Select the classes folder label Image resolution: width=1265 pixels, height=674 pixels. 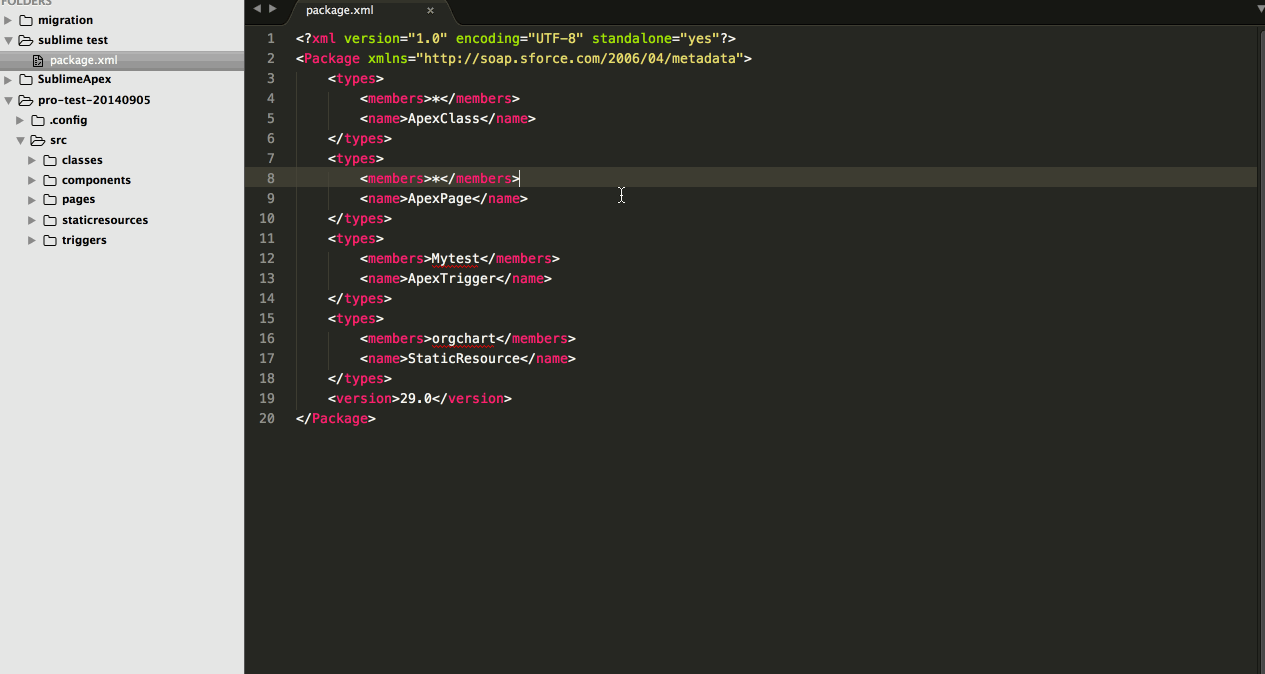click(x=82, y=160)
